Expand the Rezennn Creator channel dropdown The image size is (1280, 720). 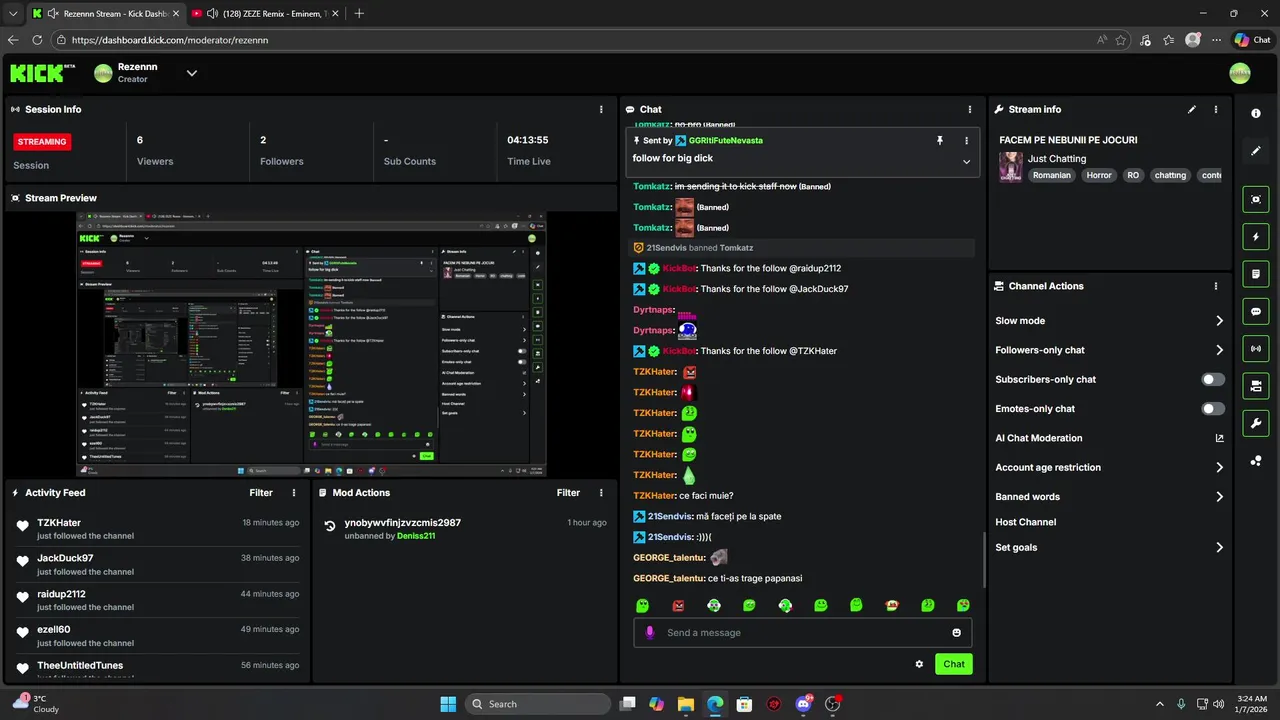[192, 73]
